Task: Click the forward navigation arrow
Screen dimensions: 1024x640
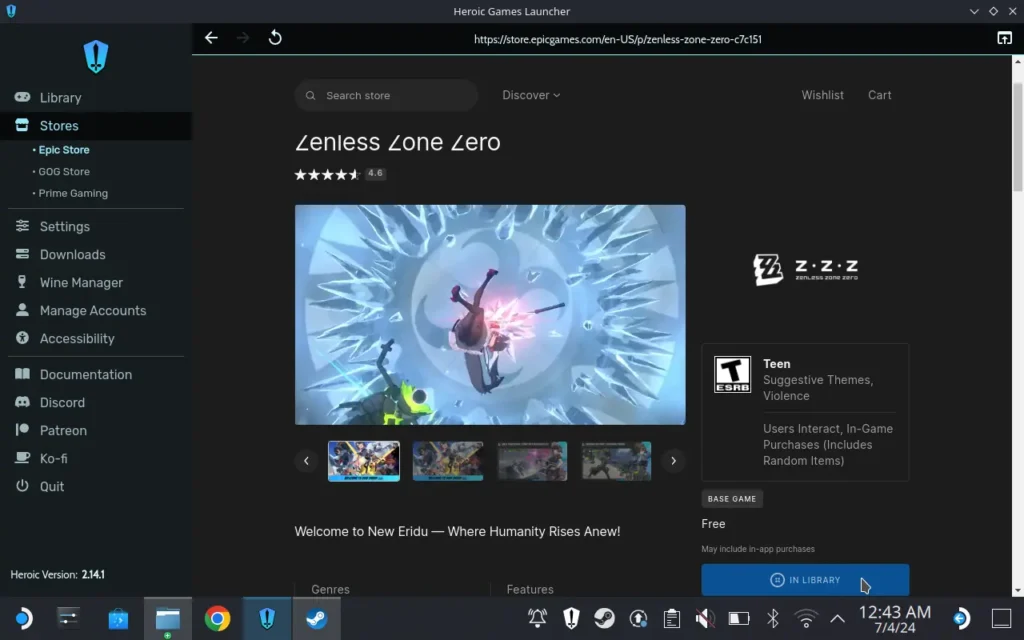Action: (243, 38)
